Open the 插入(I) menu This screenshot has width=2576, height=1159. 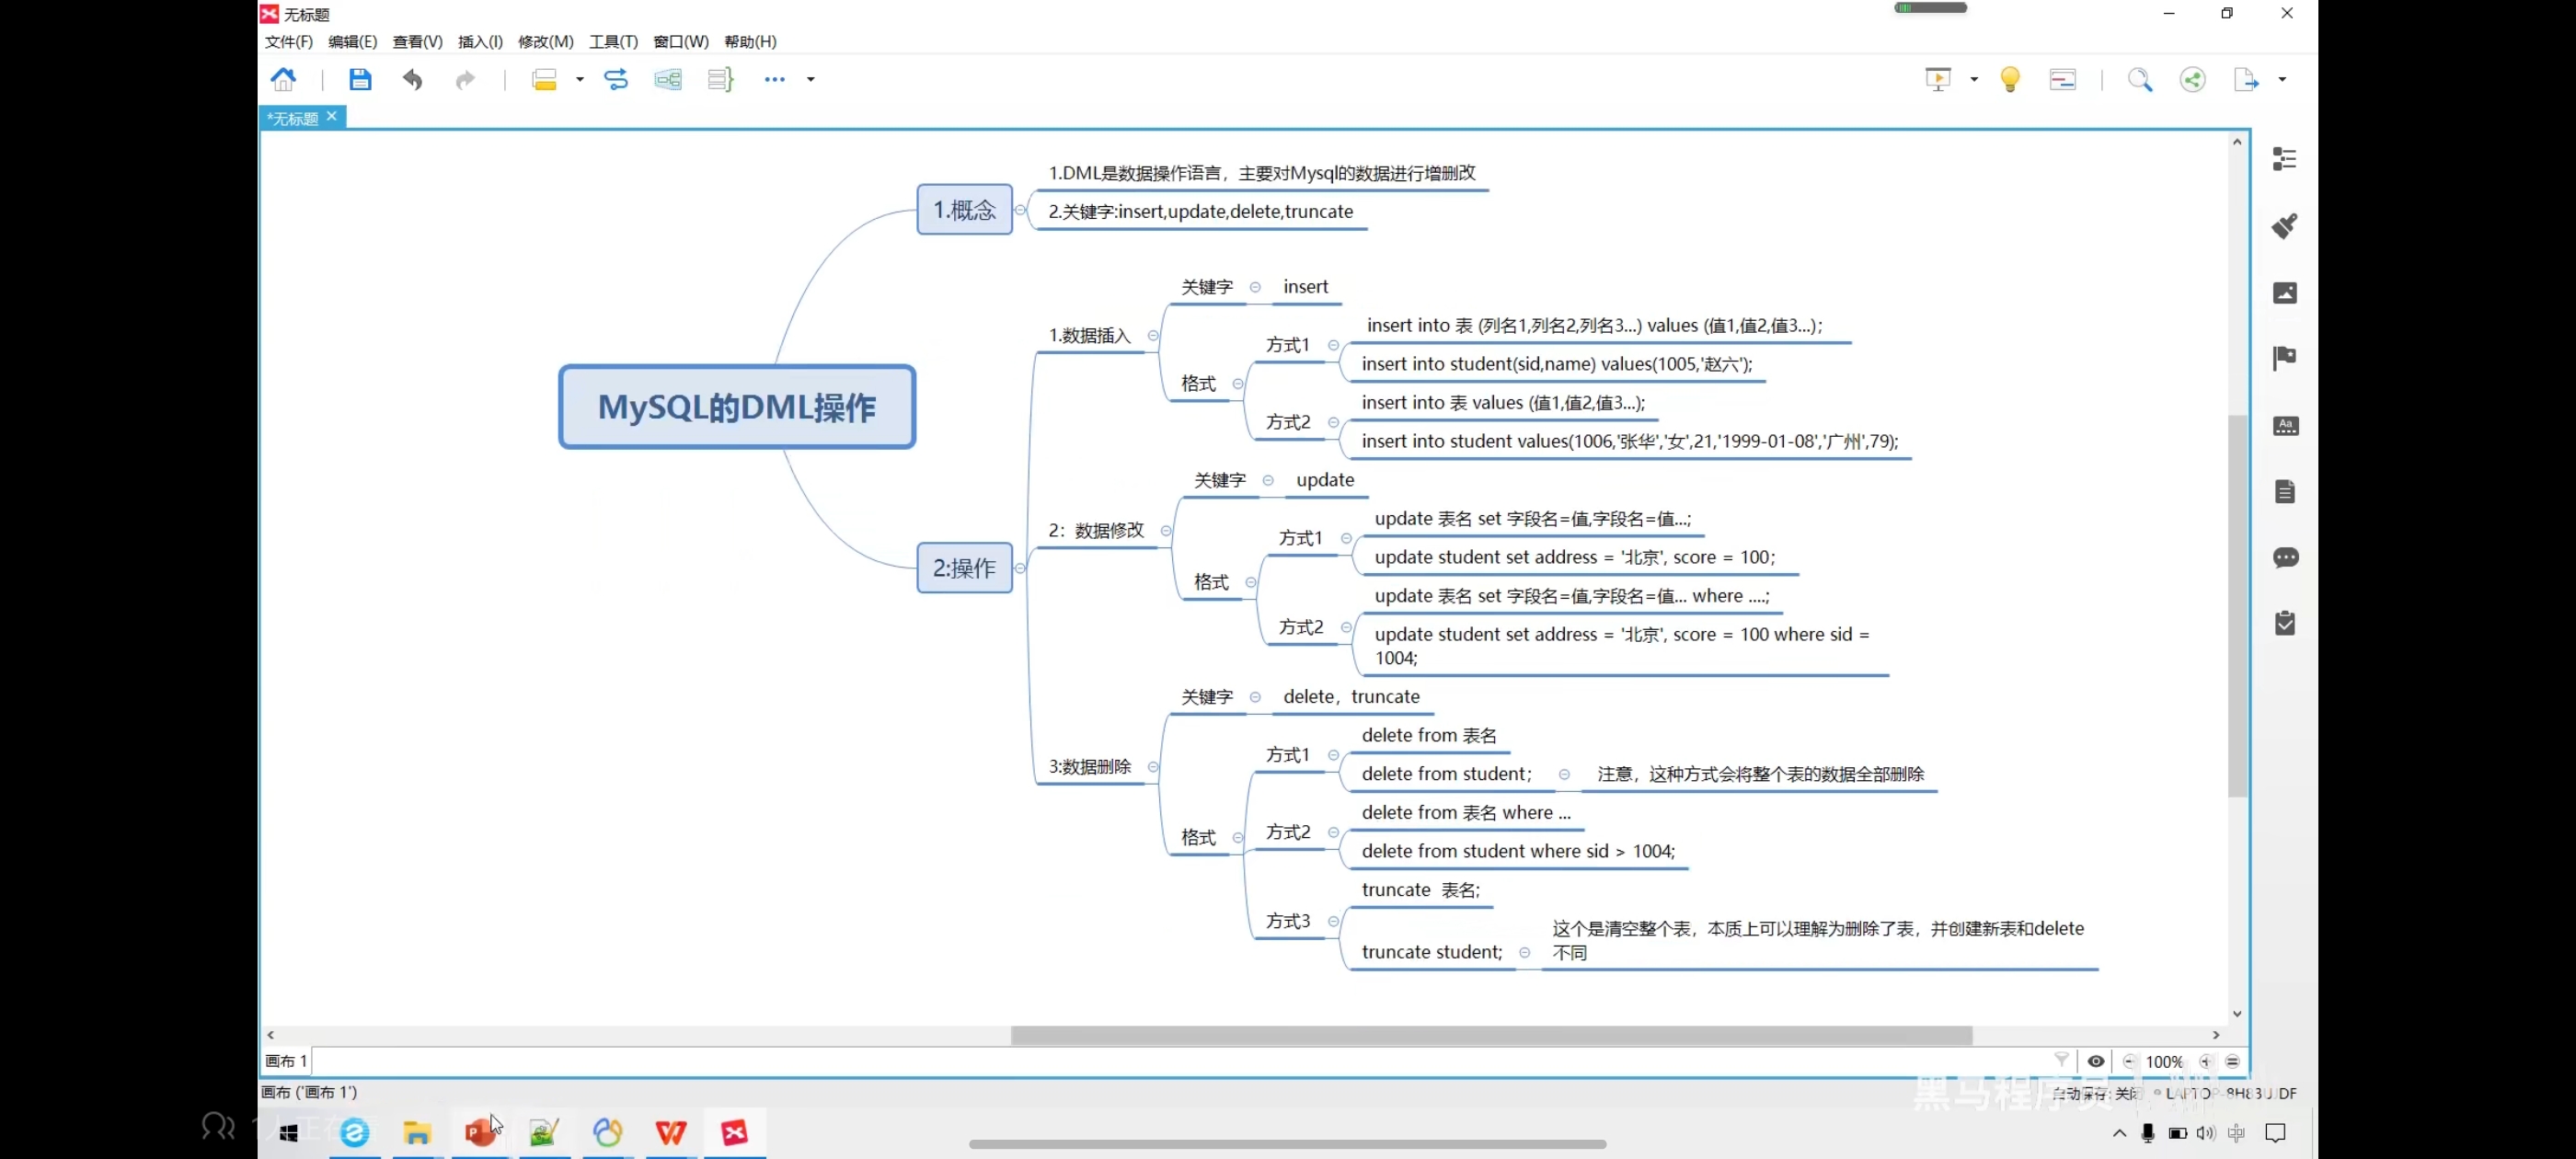coord(480,41)
